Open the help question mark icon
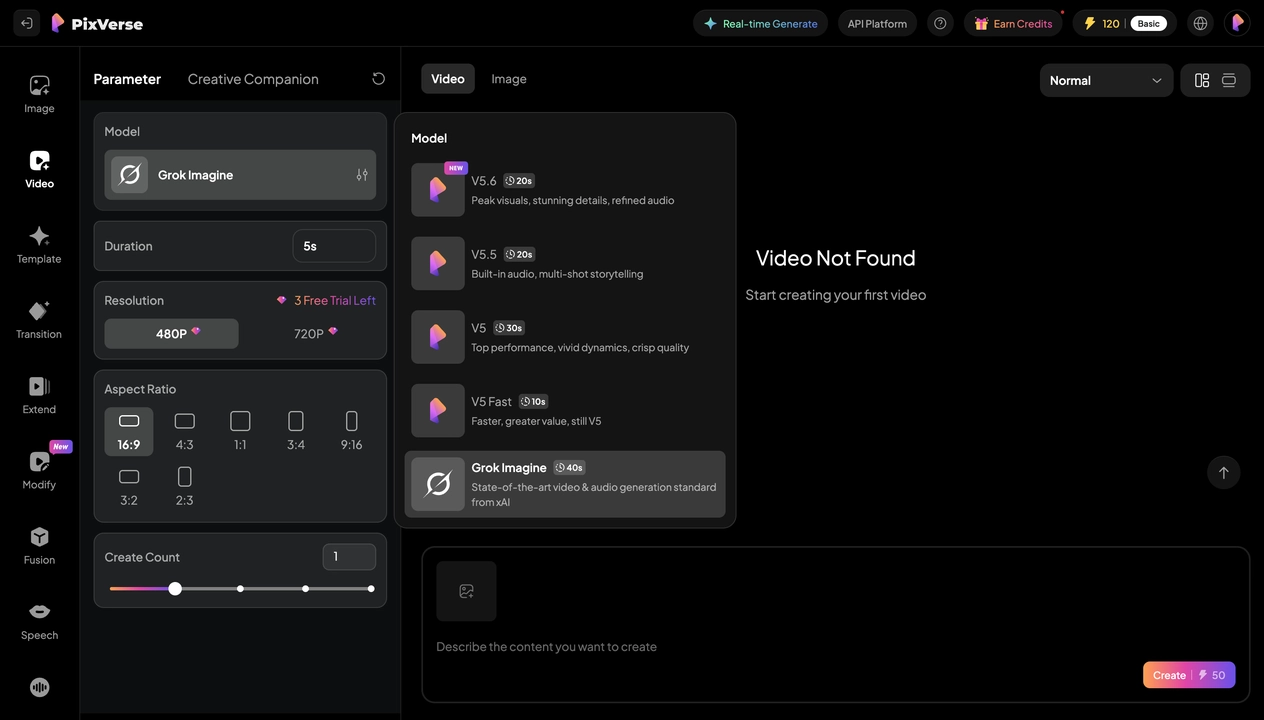The width and height of the screenshot is (1264, 720). tap(940, 23)
